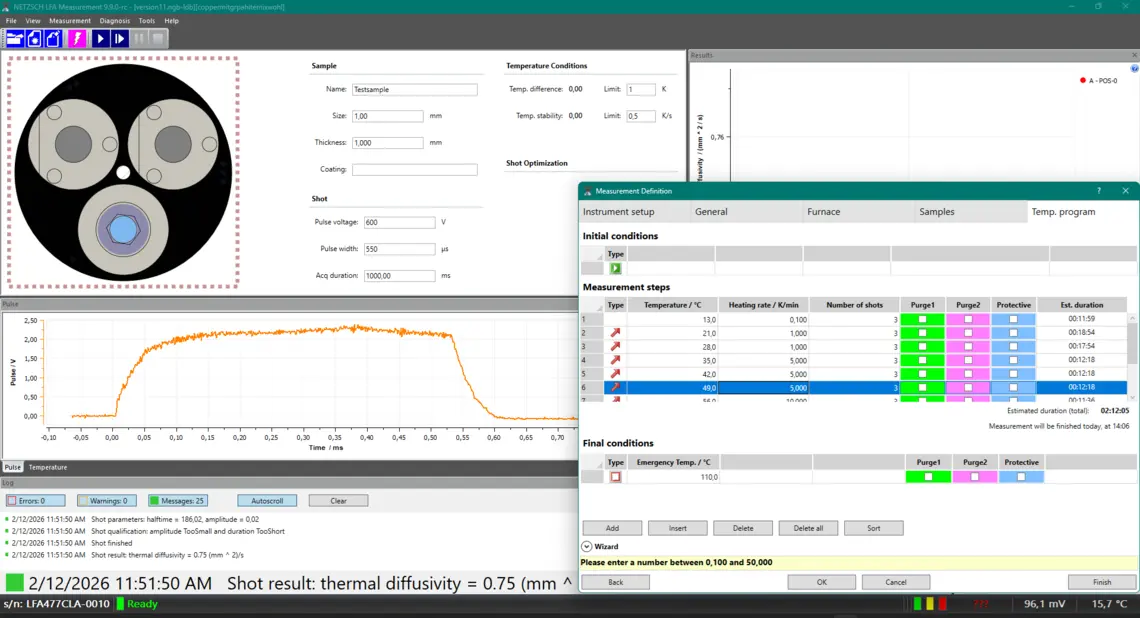1140x618 pixels.
Task: Open the View menu
Action: [x=33, y=21]
